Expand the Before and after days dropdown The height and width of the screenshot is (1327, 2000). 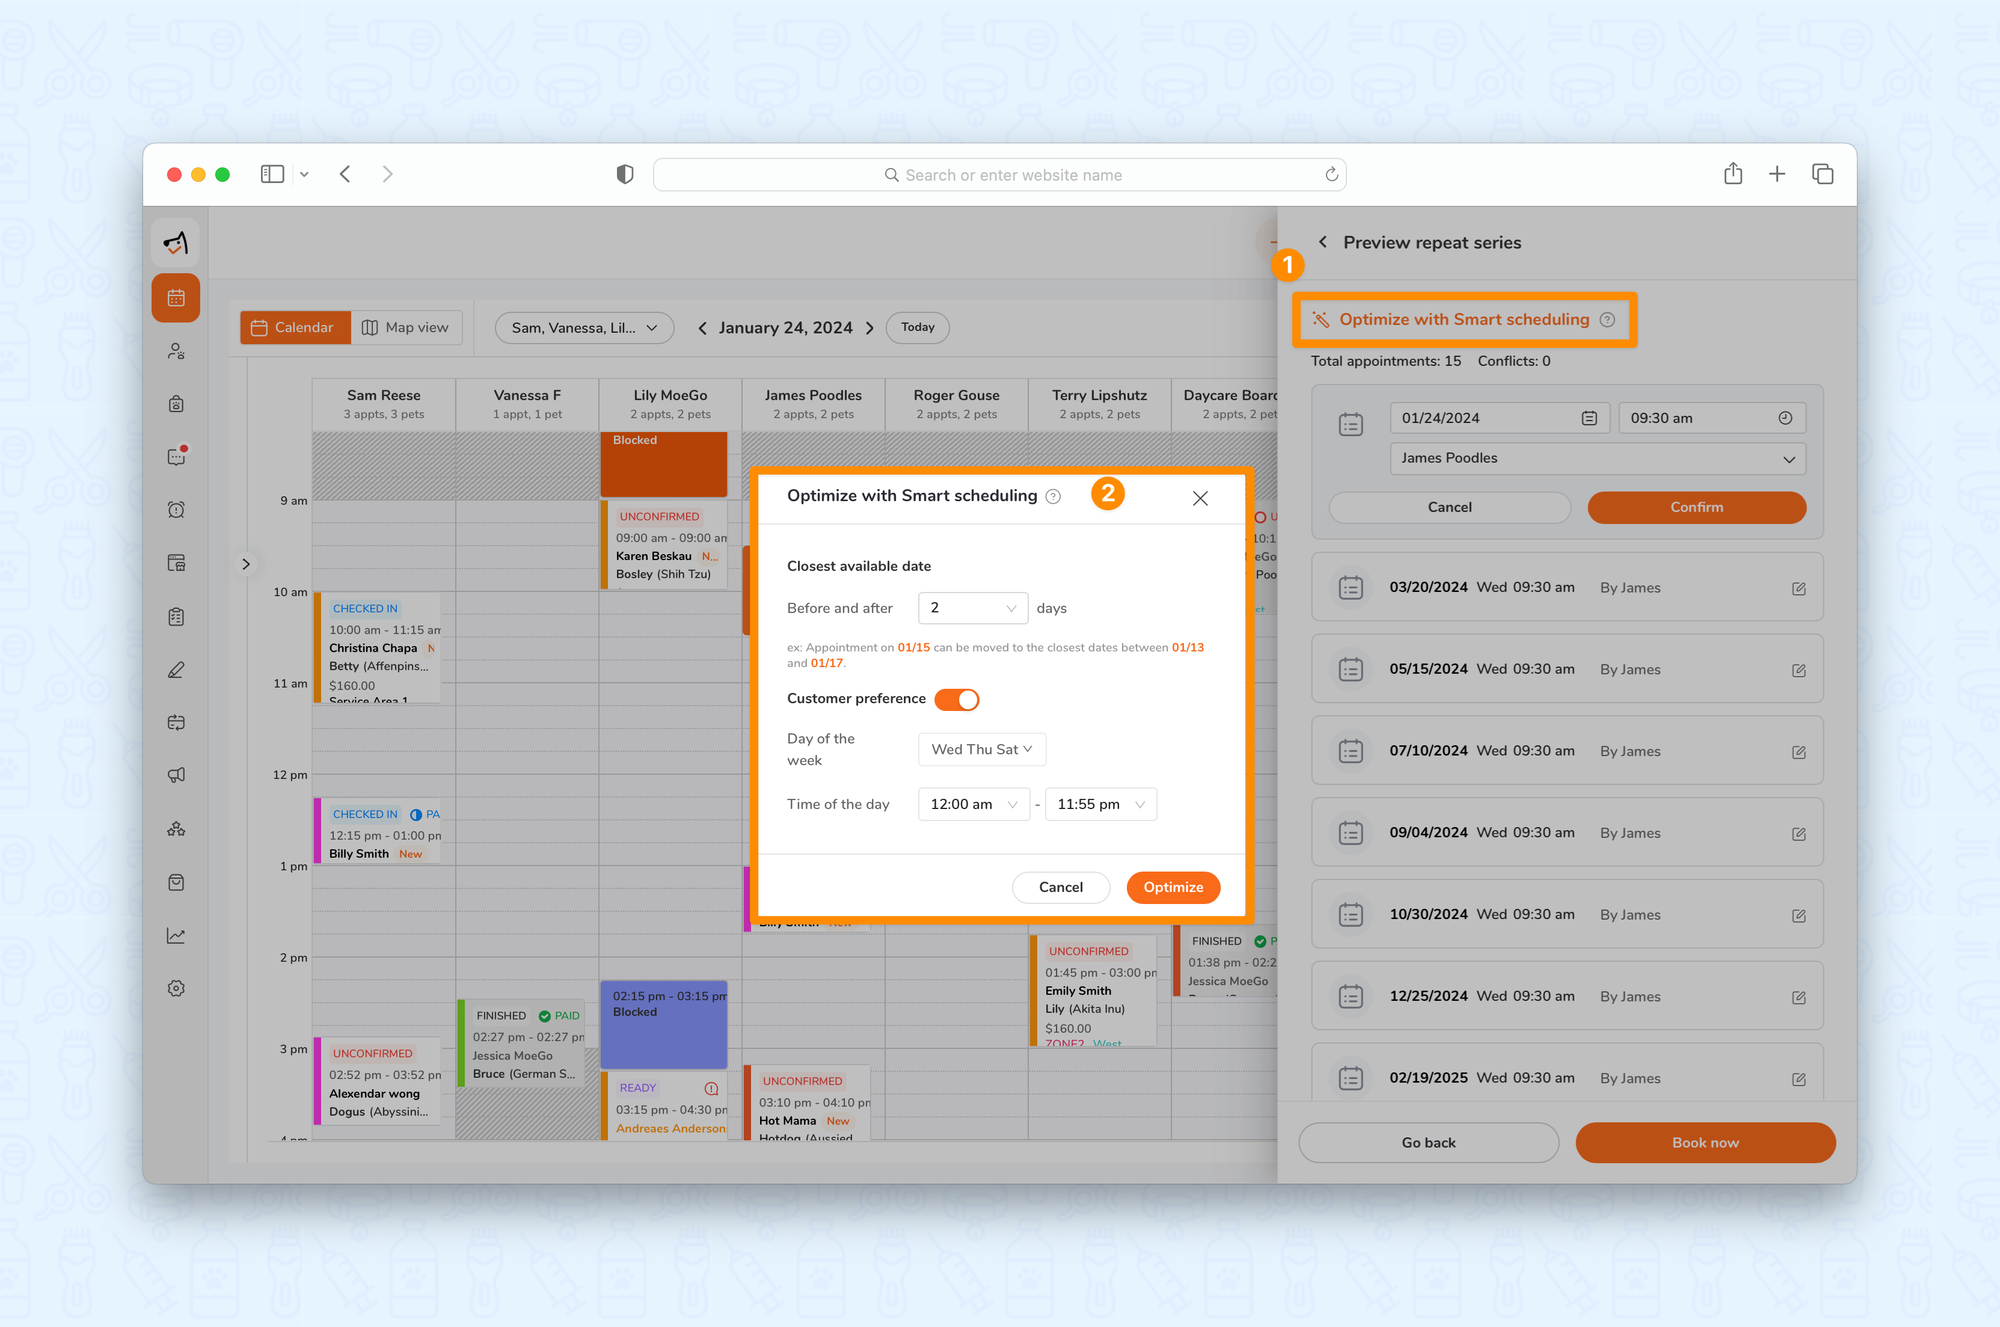pyautogui.click(x=972, y=608)
